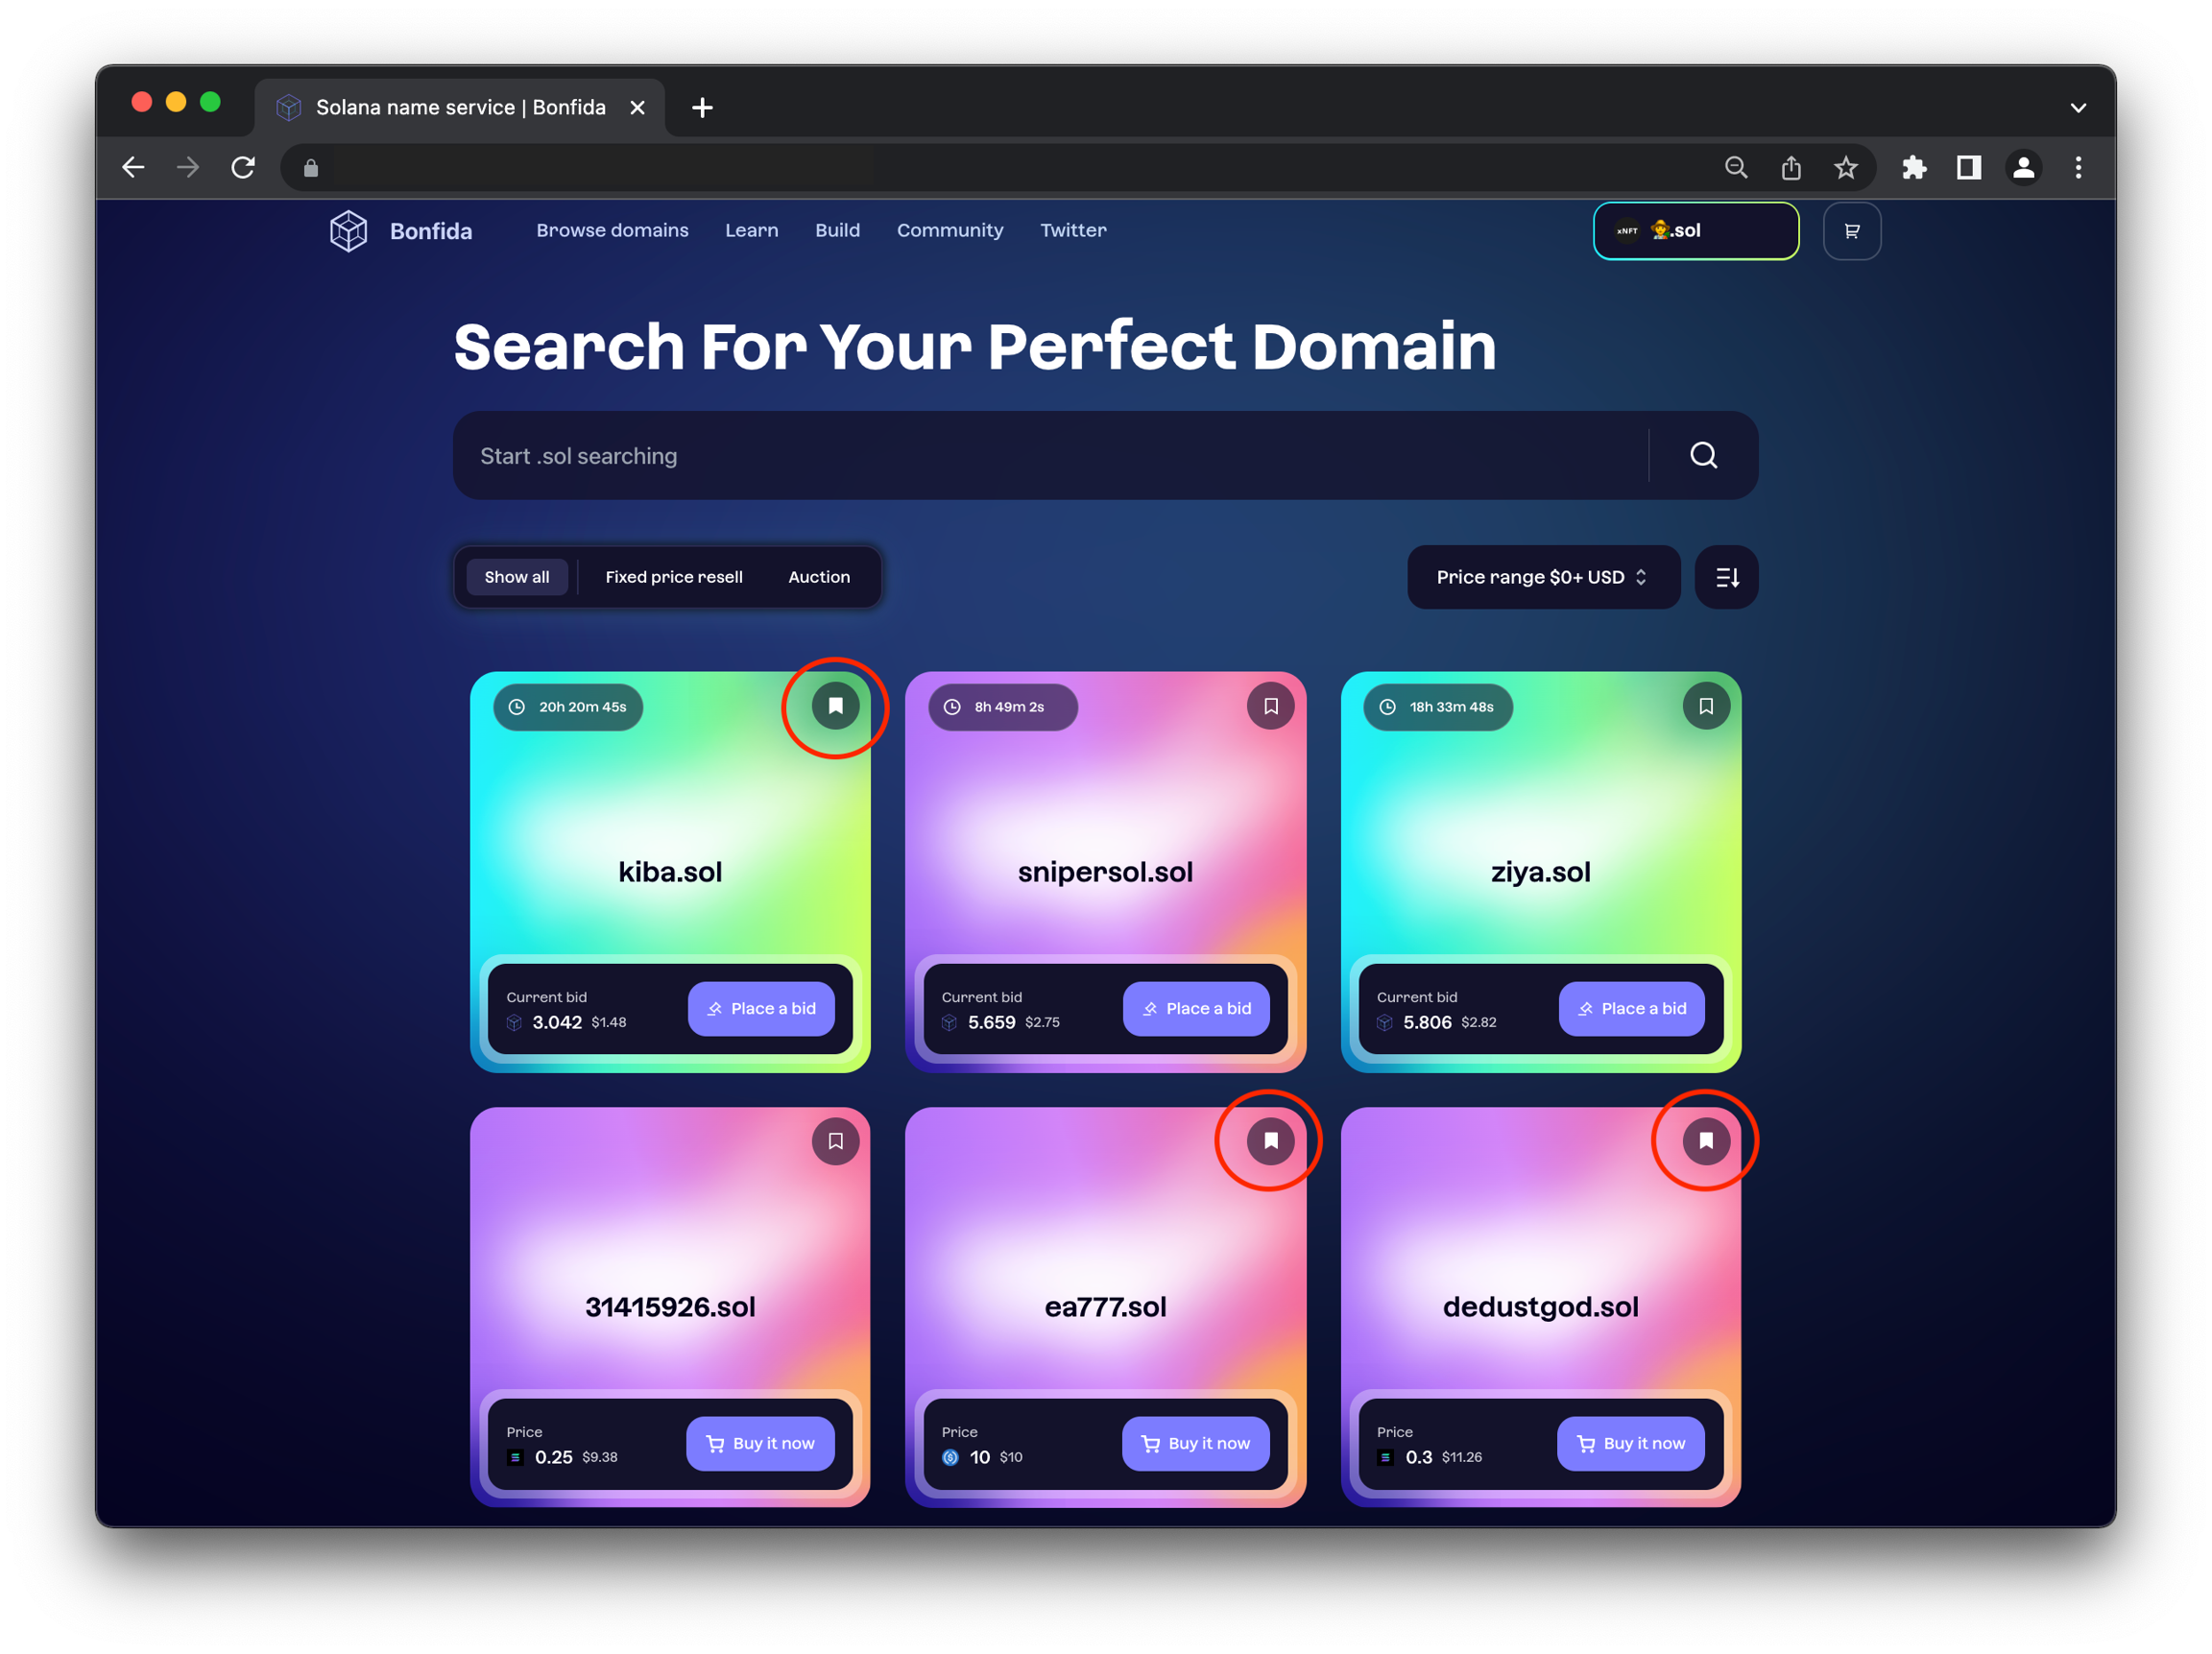Image resolution: width=2212 pixels, height=1654 pixels.
Task: Open the .sol wallet account menu
Action: [1695, 231]
